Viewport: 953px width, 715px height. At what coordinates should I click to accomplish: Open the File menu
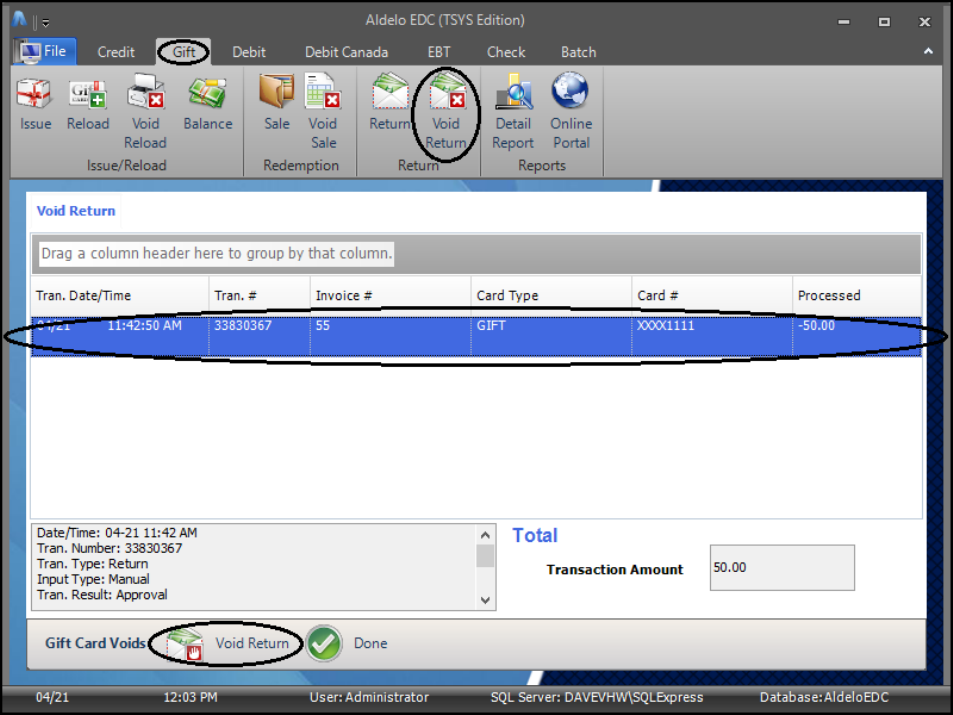(44, 51)
